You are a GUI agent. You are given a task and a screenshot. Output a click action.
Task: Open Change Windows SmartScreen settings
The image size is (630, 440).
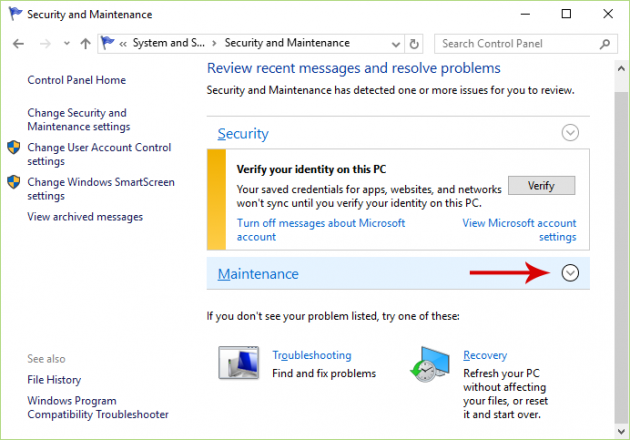pyautogui.click(x=100, y=189)
